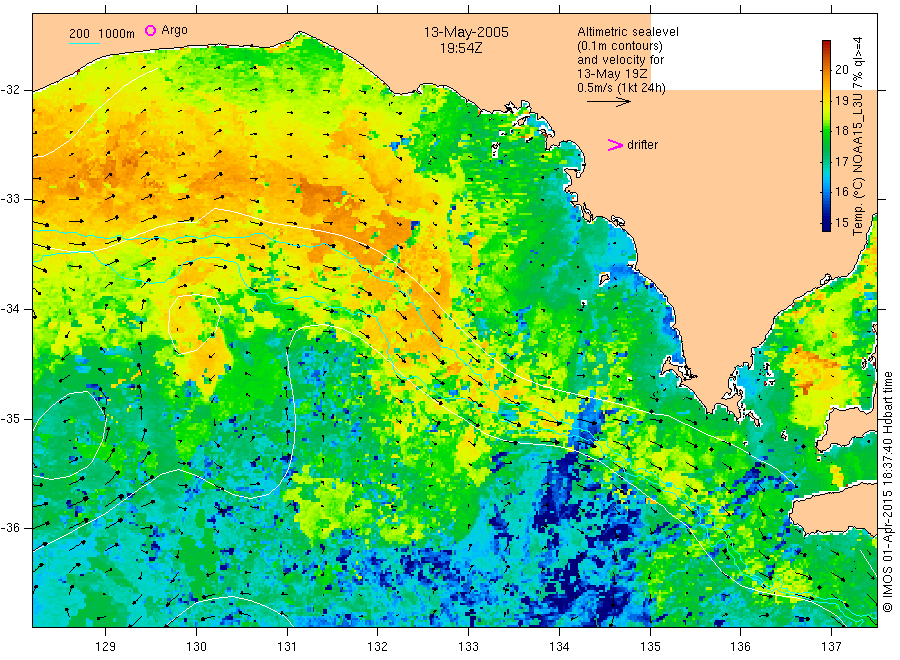This screenshot has width=900, height=660.
Task: Click the time text '19:54Z'
Action: point(461,48)
